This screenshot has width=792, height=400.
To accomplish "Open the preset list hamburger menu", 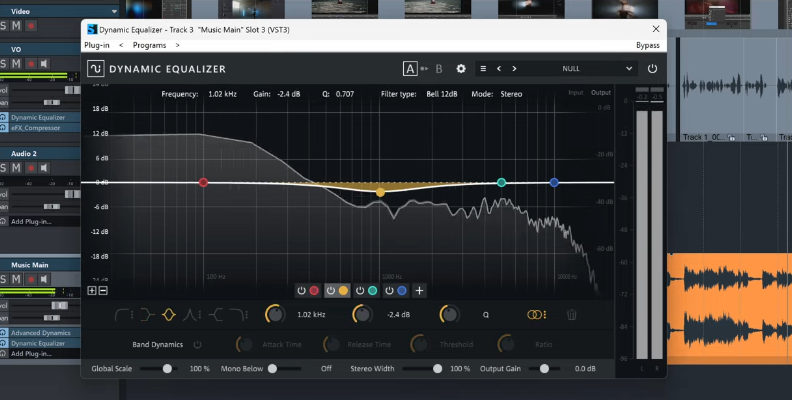I will pyautogui.click(x=483, y=69).
